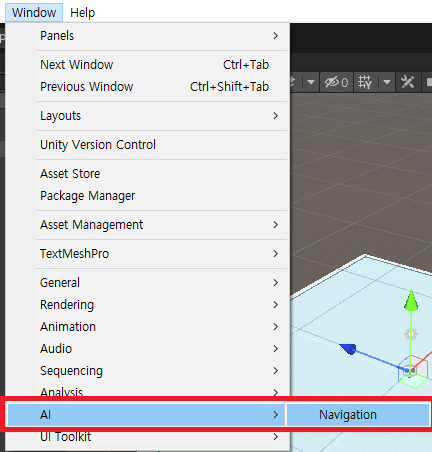
Task: Open the Window menu
Action: (x=34, y=13)
